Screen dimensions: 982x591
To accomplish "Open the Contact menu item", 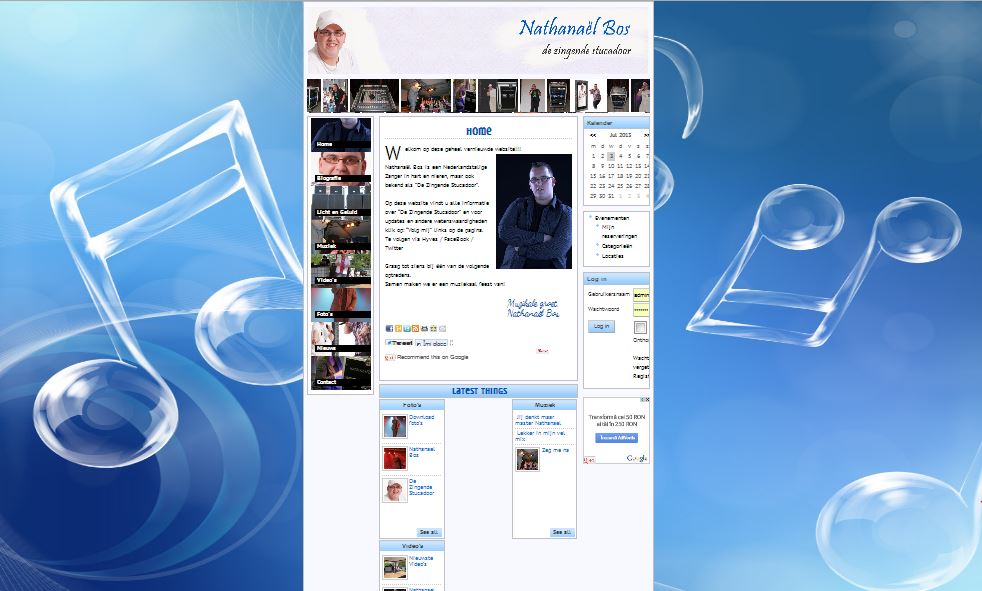I will coord(341,372).
